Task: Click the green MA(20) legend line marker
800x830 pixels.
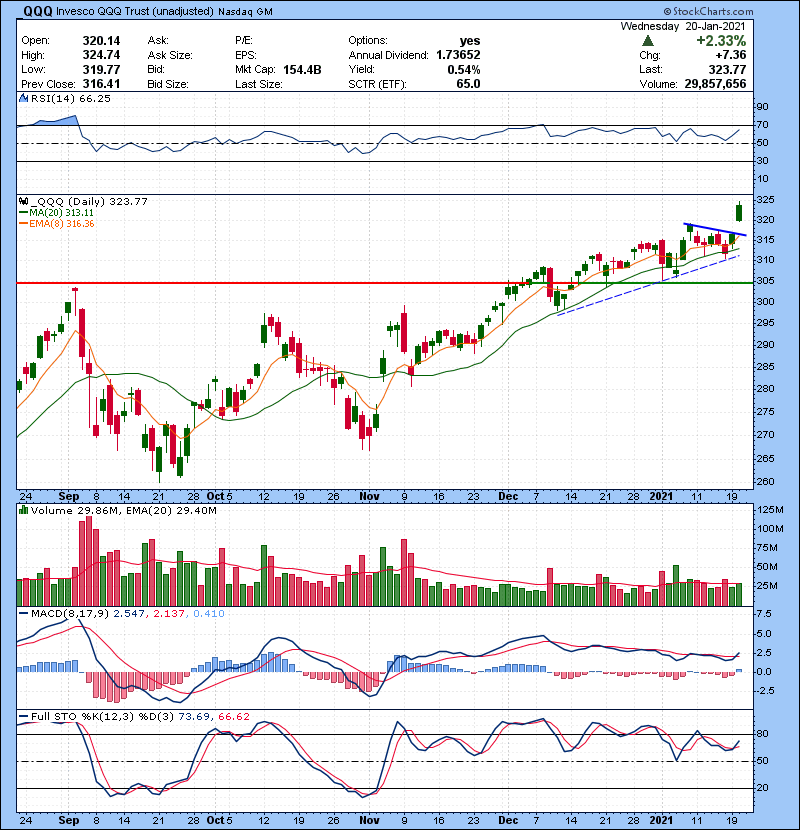Action: (24, 213)
